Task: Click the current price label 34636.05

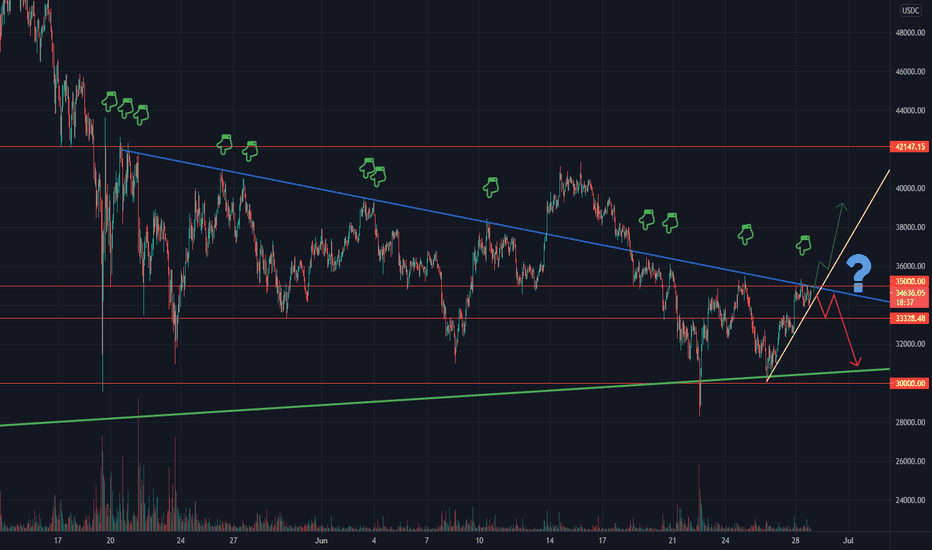Action: coord(909,293)
